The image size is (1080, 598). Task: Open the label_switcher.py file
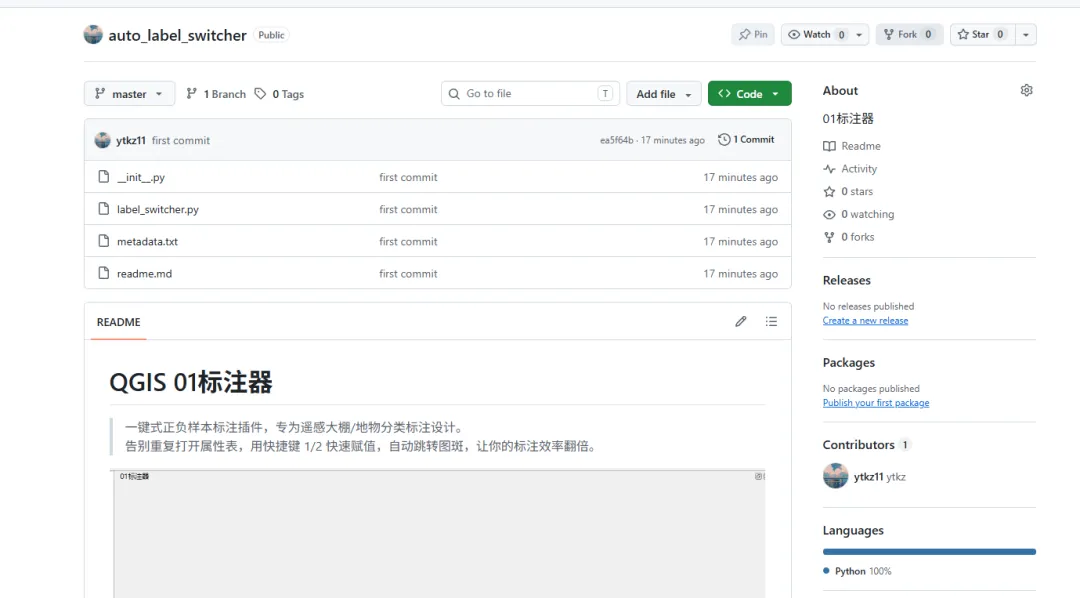(158, 209)
